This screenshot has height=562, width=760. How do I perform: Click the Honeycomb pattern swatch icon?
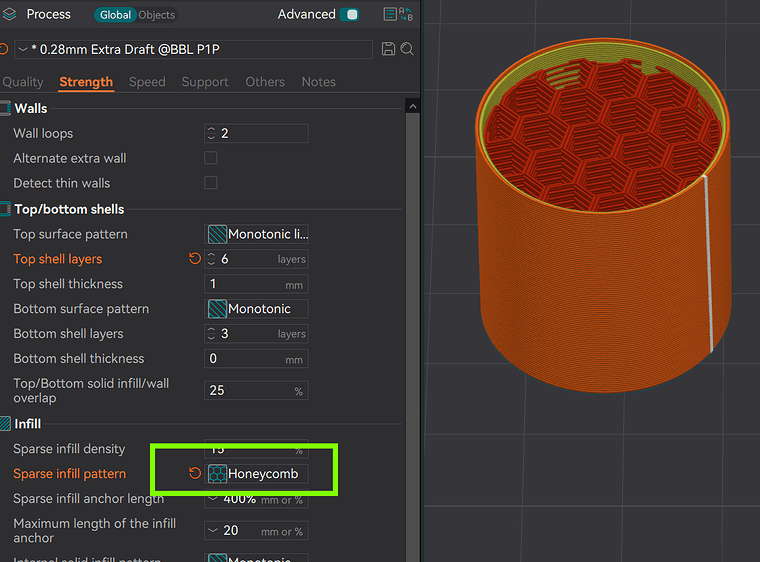[x=217, y=474]
